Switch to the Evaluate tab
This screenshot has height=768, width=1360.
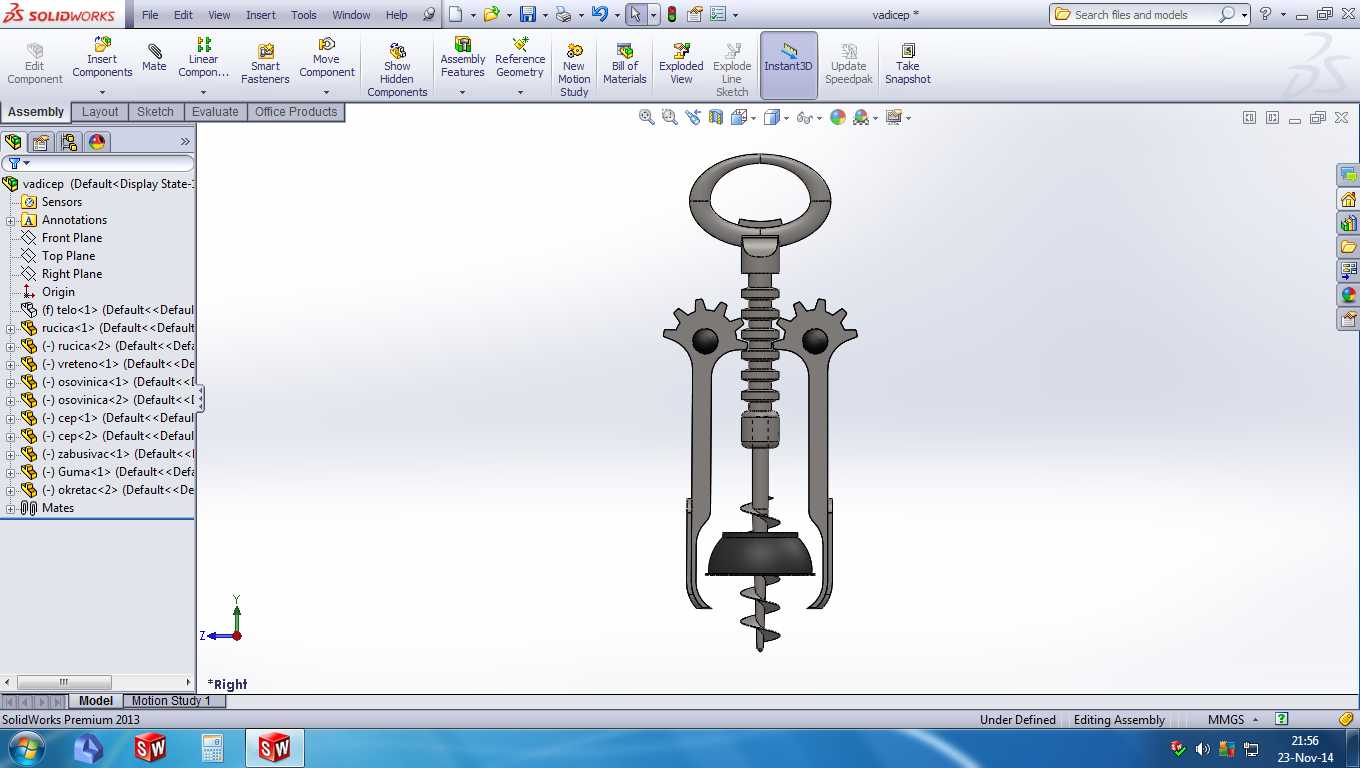(x=215, y=112)
